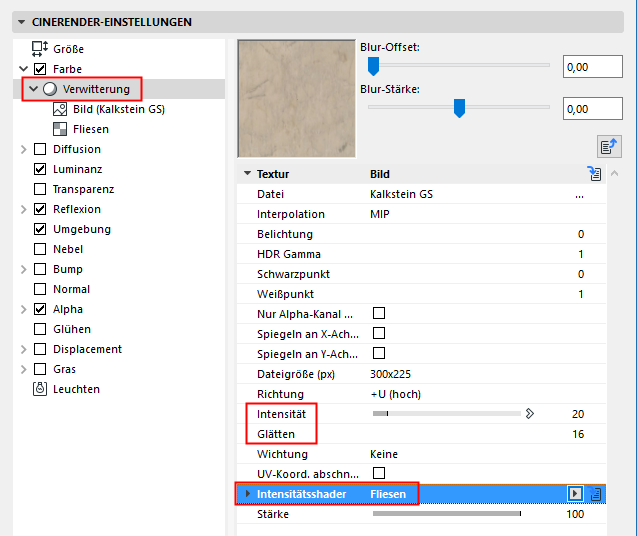Image resolution: width=637 pixels, height=536 pixels.
Task: Select the Größe size icon
Action: [40, 49]
